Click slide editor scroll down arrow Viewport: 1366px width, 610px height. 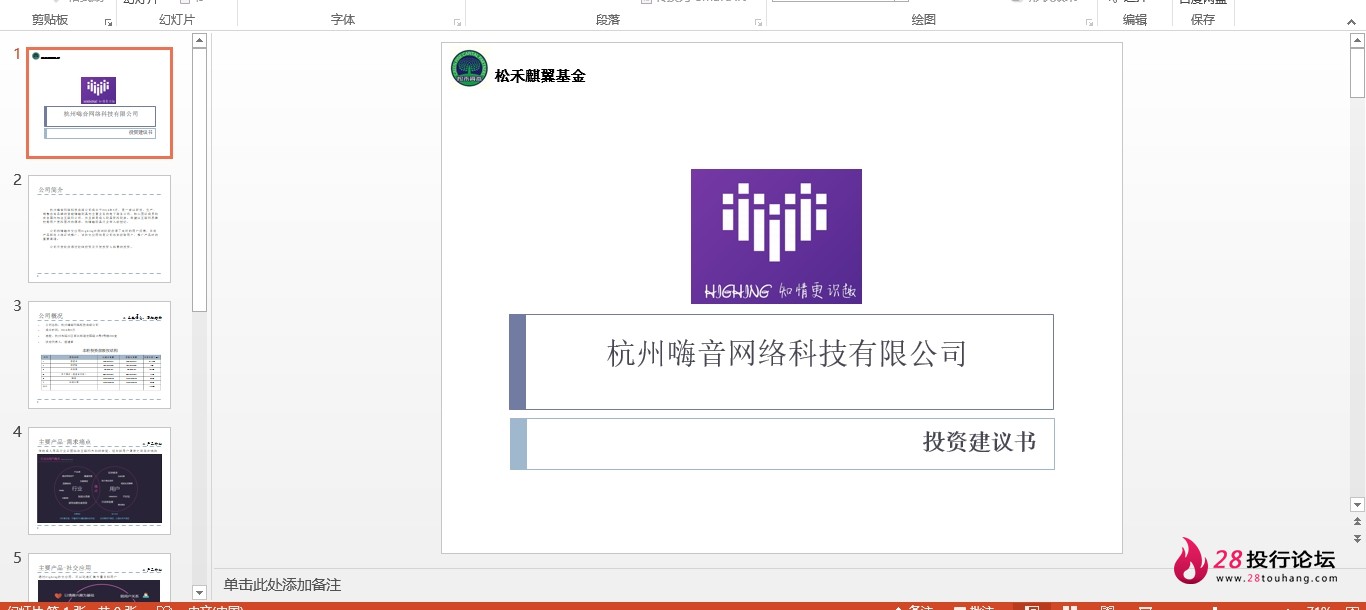click(1357, 505)
